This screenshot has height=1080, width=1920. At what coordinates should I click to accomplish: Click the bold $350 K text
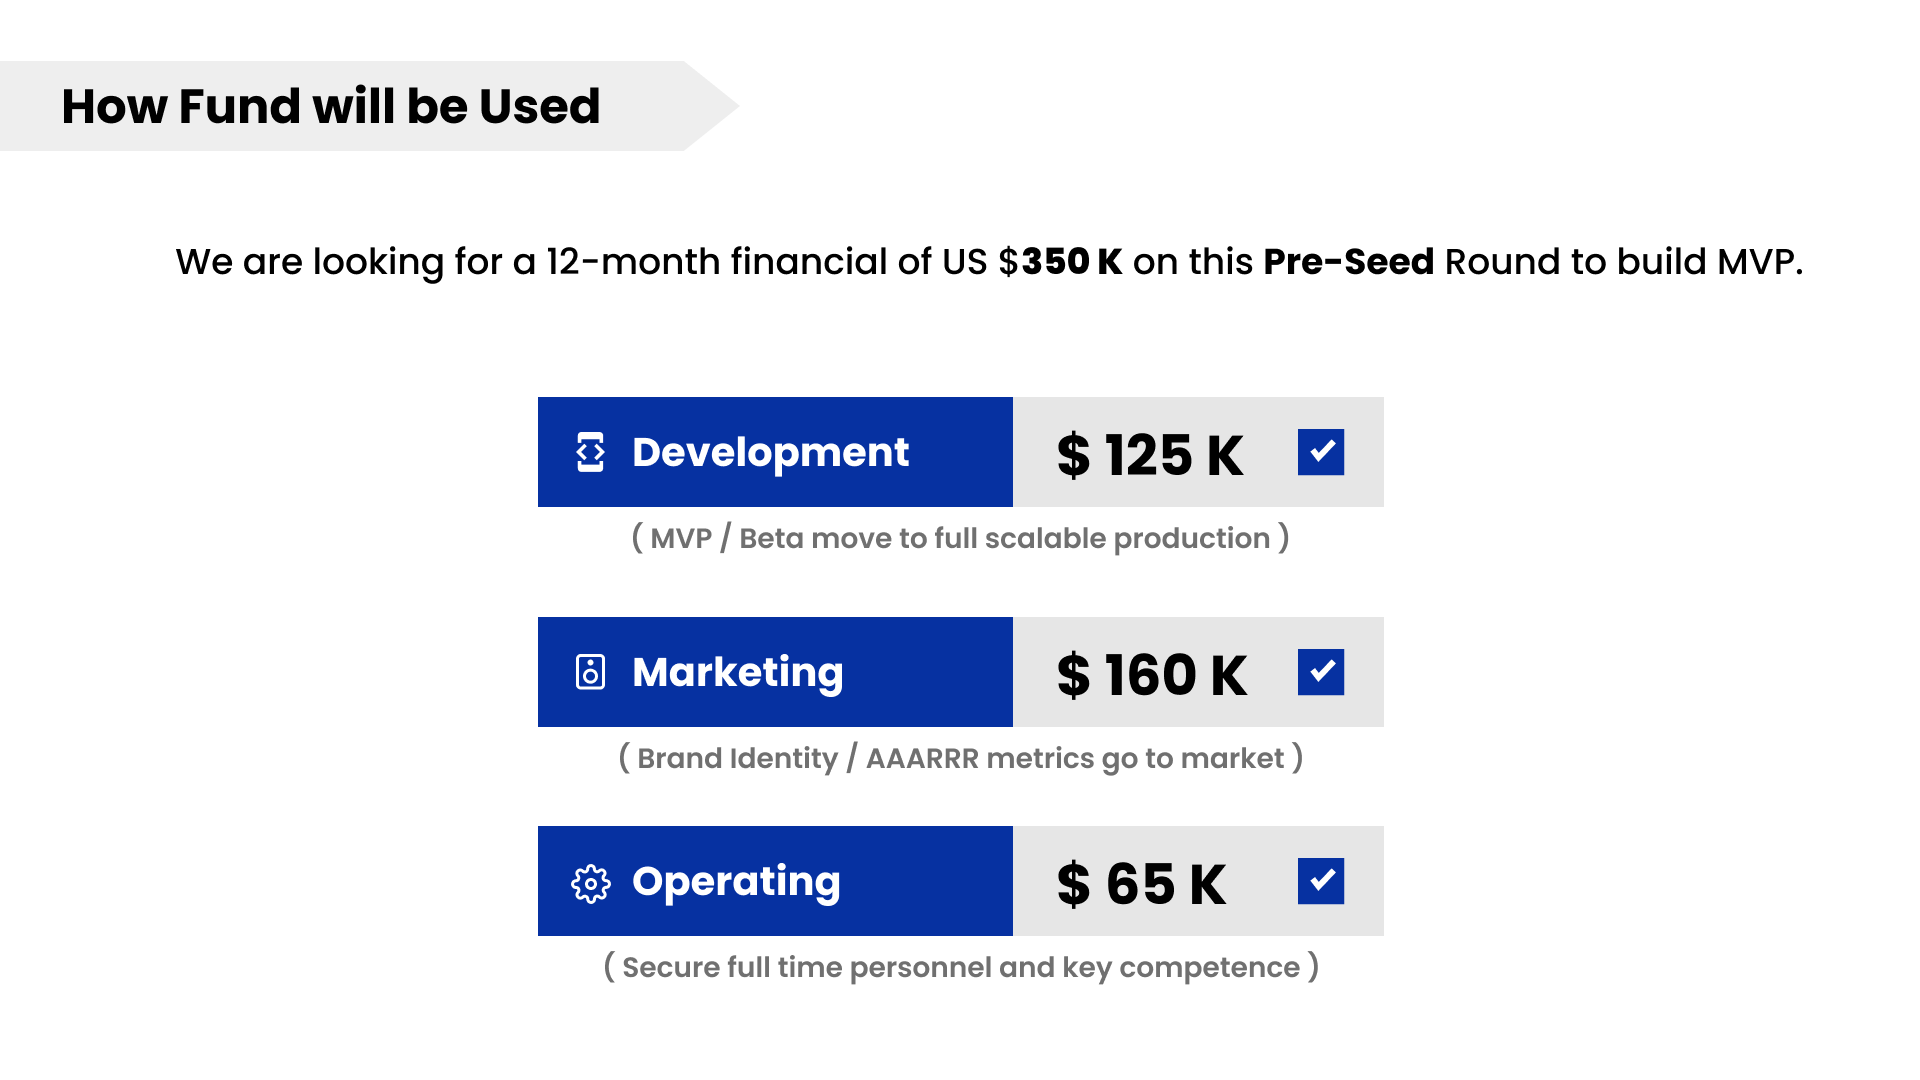tap(1070, 262)
